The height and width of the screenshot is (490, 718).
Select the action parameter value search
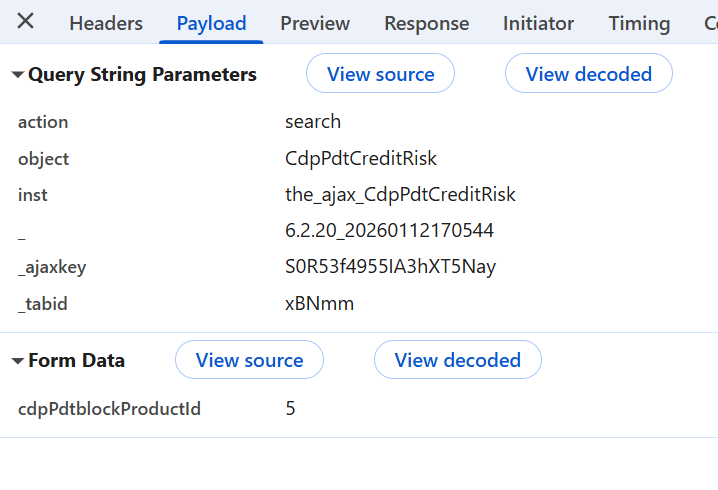(x=313, y=122)
